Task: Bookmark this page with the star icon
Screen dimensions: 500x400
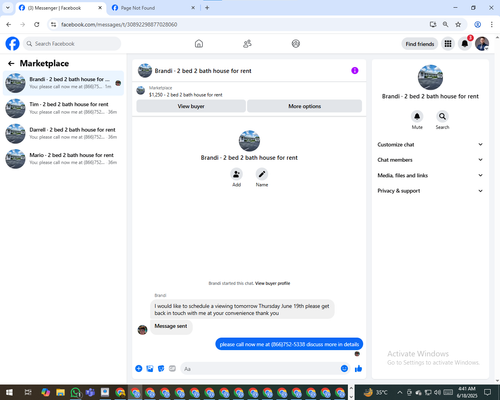Action: [x=458, y=24]
